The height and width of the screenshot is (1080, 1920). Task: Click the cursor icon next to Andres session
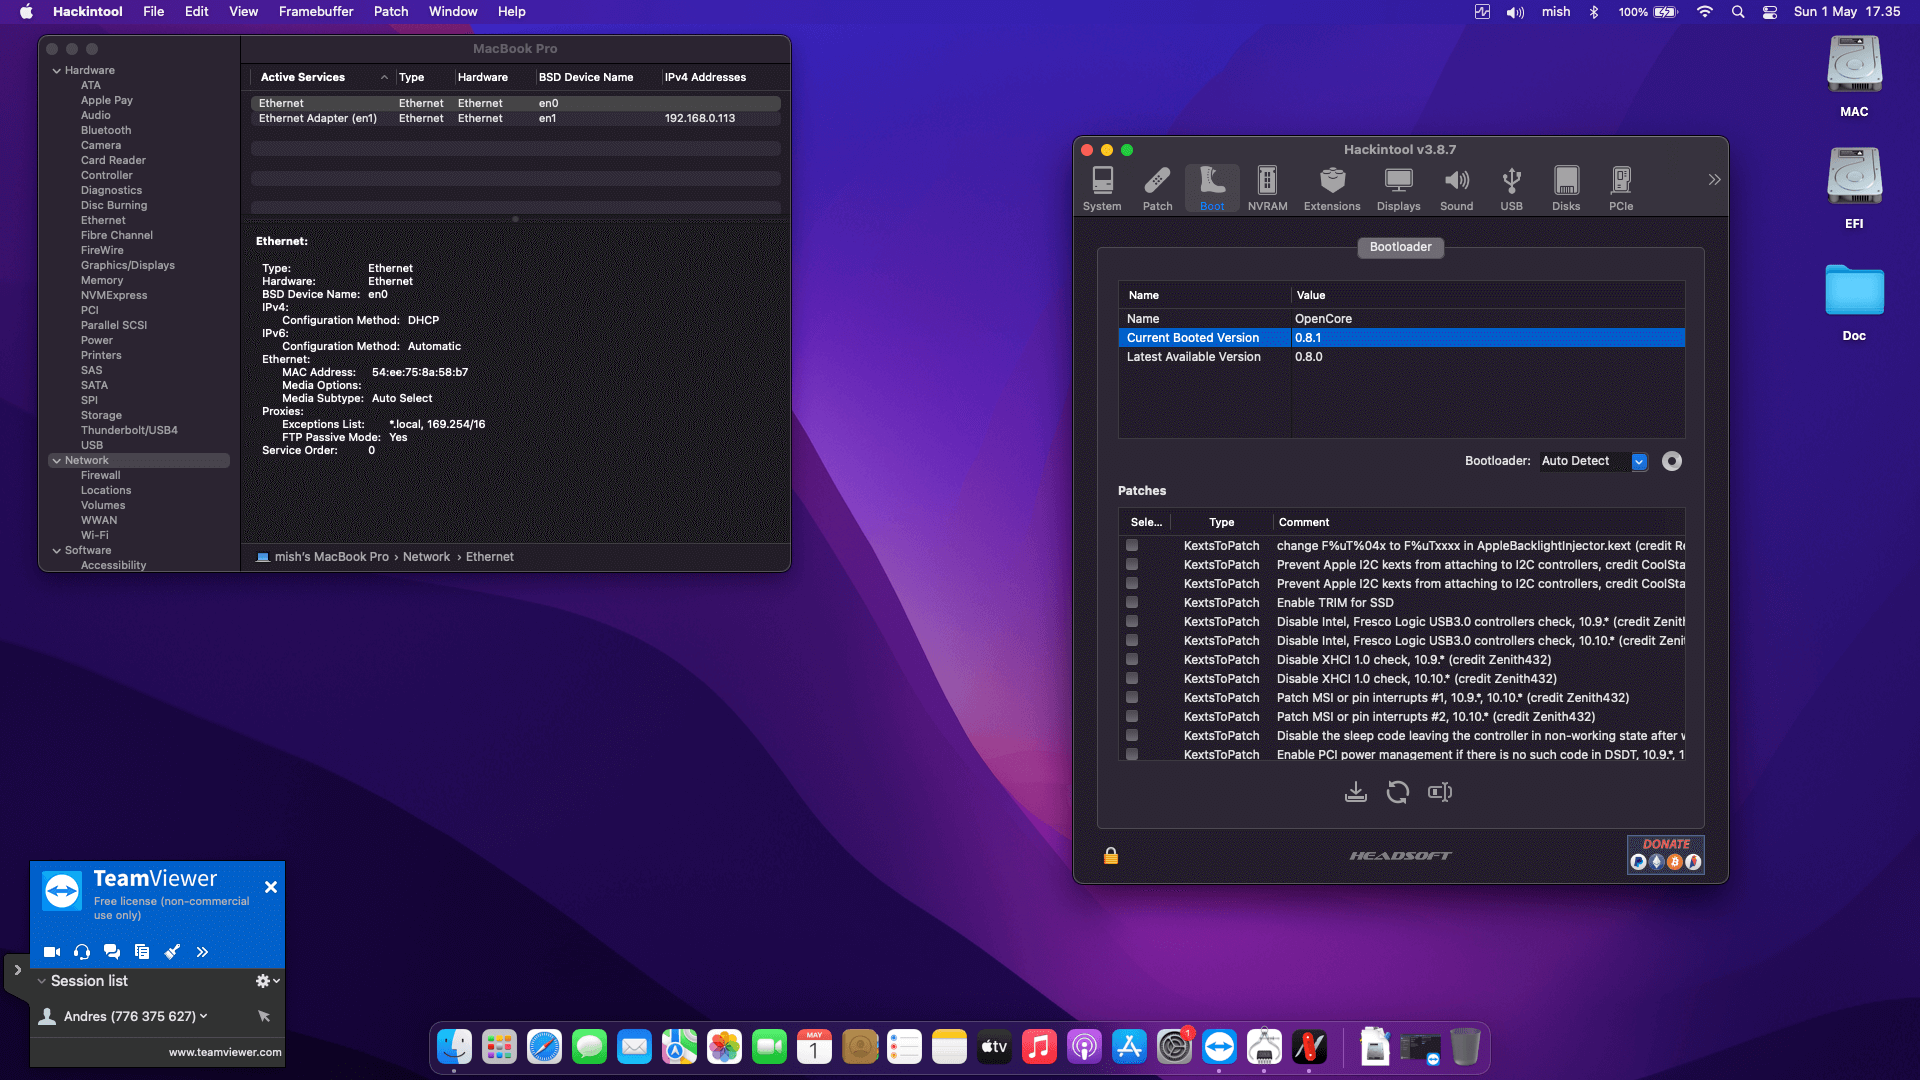point(264,1016)
